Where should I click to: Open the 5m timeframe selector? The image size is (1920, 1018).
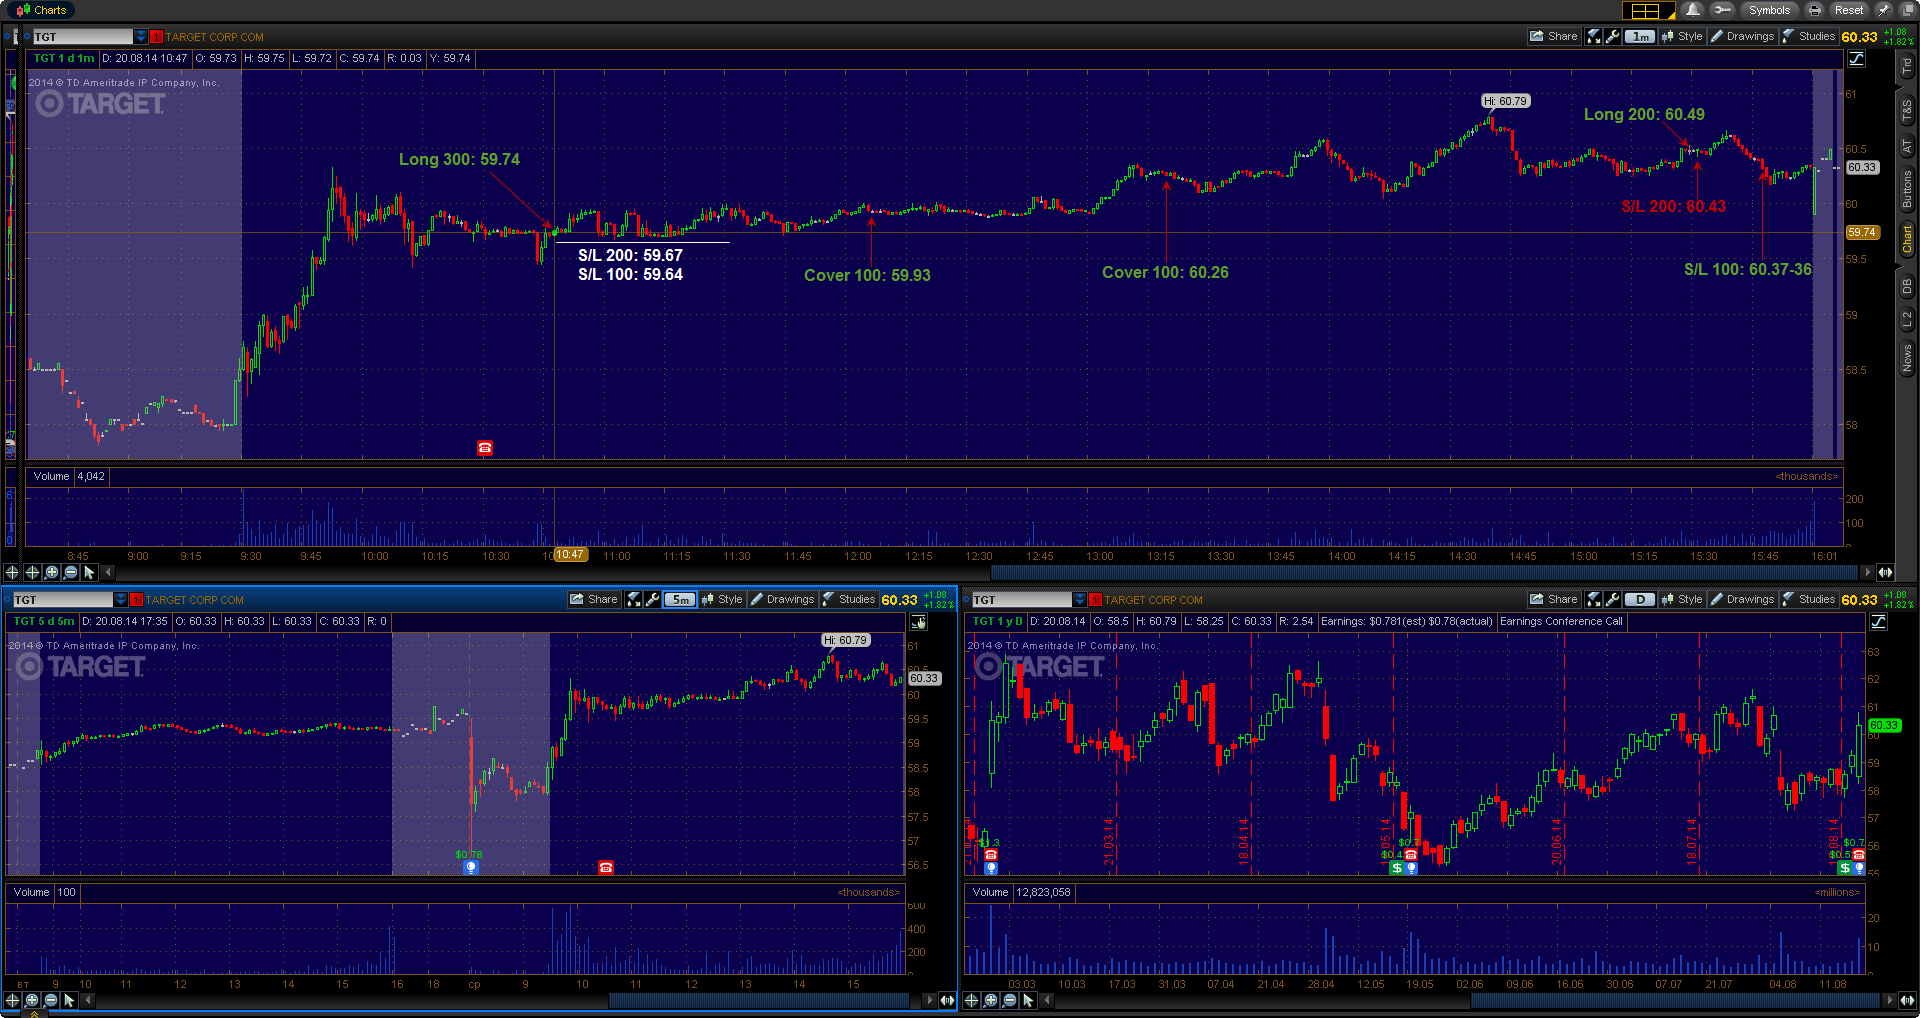pos(680,599)
